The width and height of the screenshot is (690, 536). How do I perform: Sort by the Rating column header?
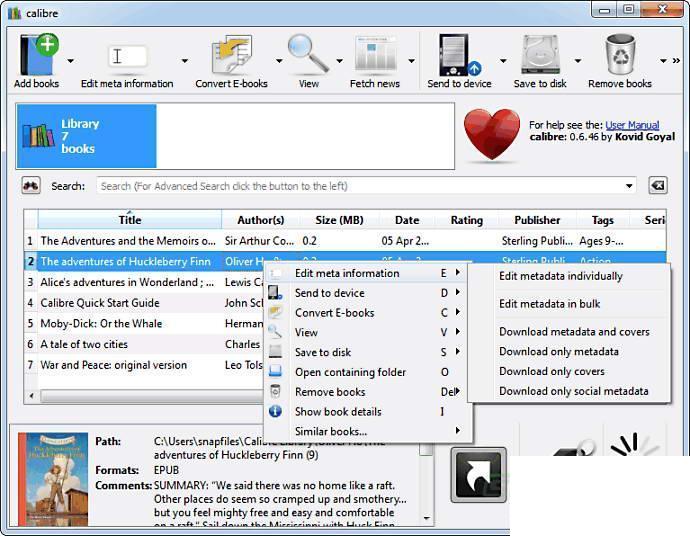466,220
